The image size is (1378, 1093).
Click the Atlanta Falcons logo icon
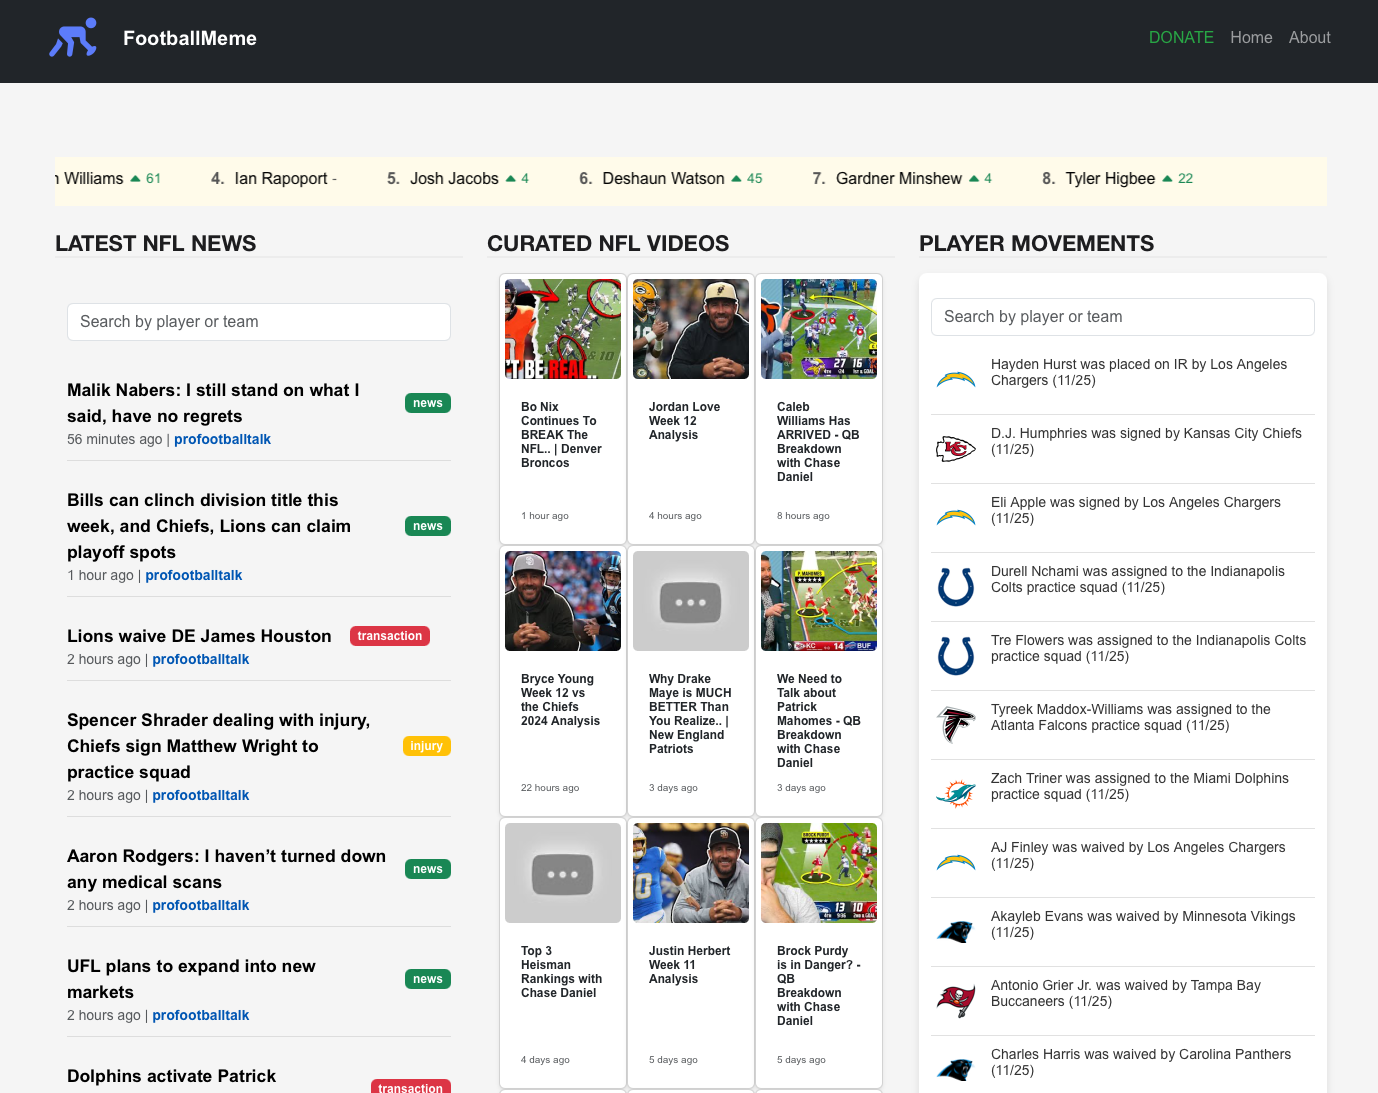click(955, 725)
